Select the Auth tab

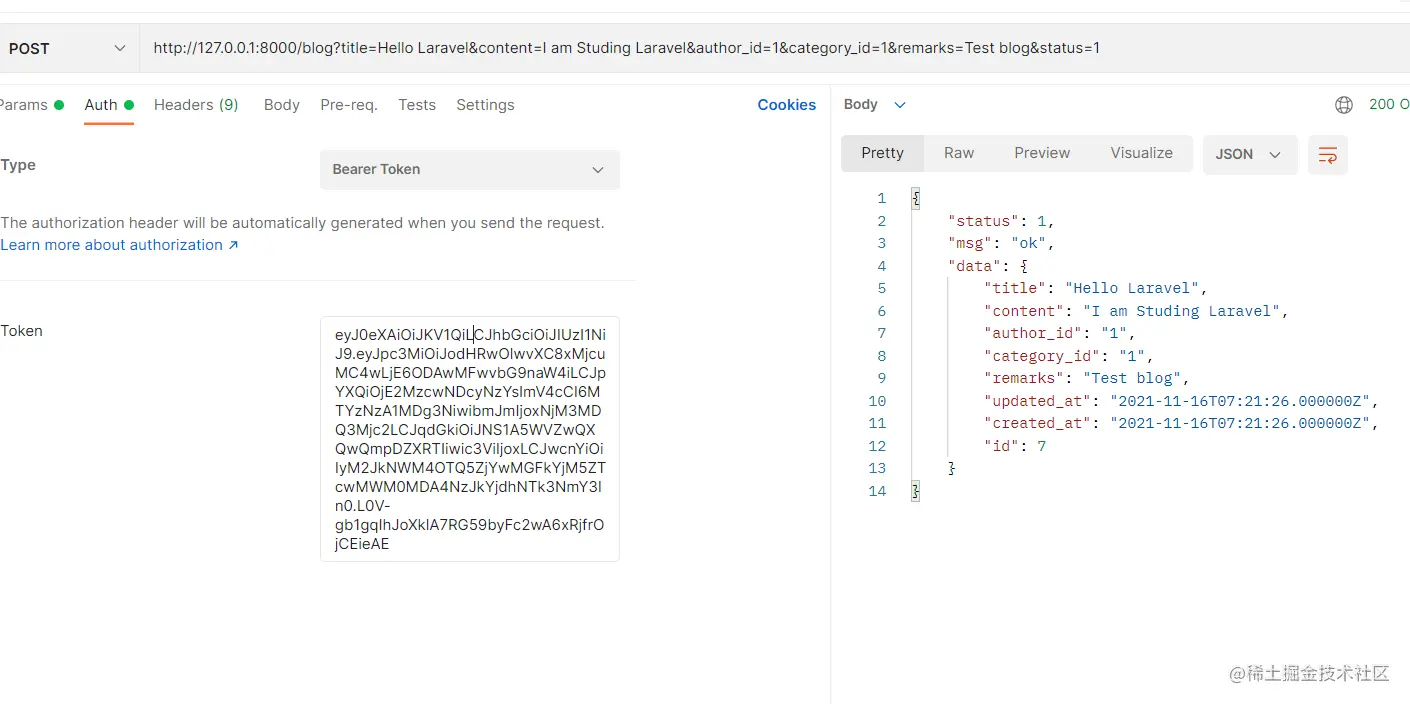[x=101, y=105]
